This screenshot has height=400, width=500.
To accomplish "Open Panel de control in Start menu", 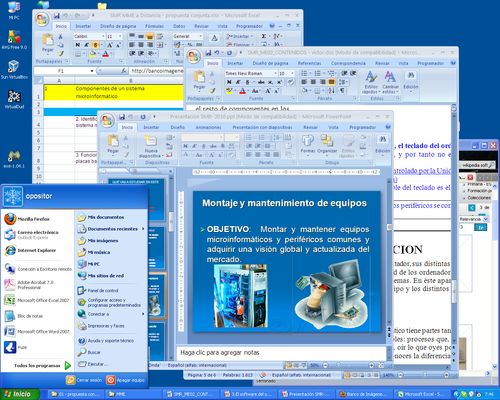I will click(x=98, y=291).
